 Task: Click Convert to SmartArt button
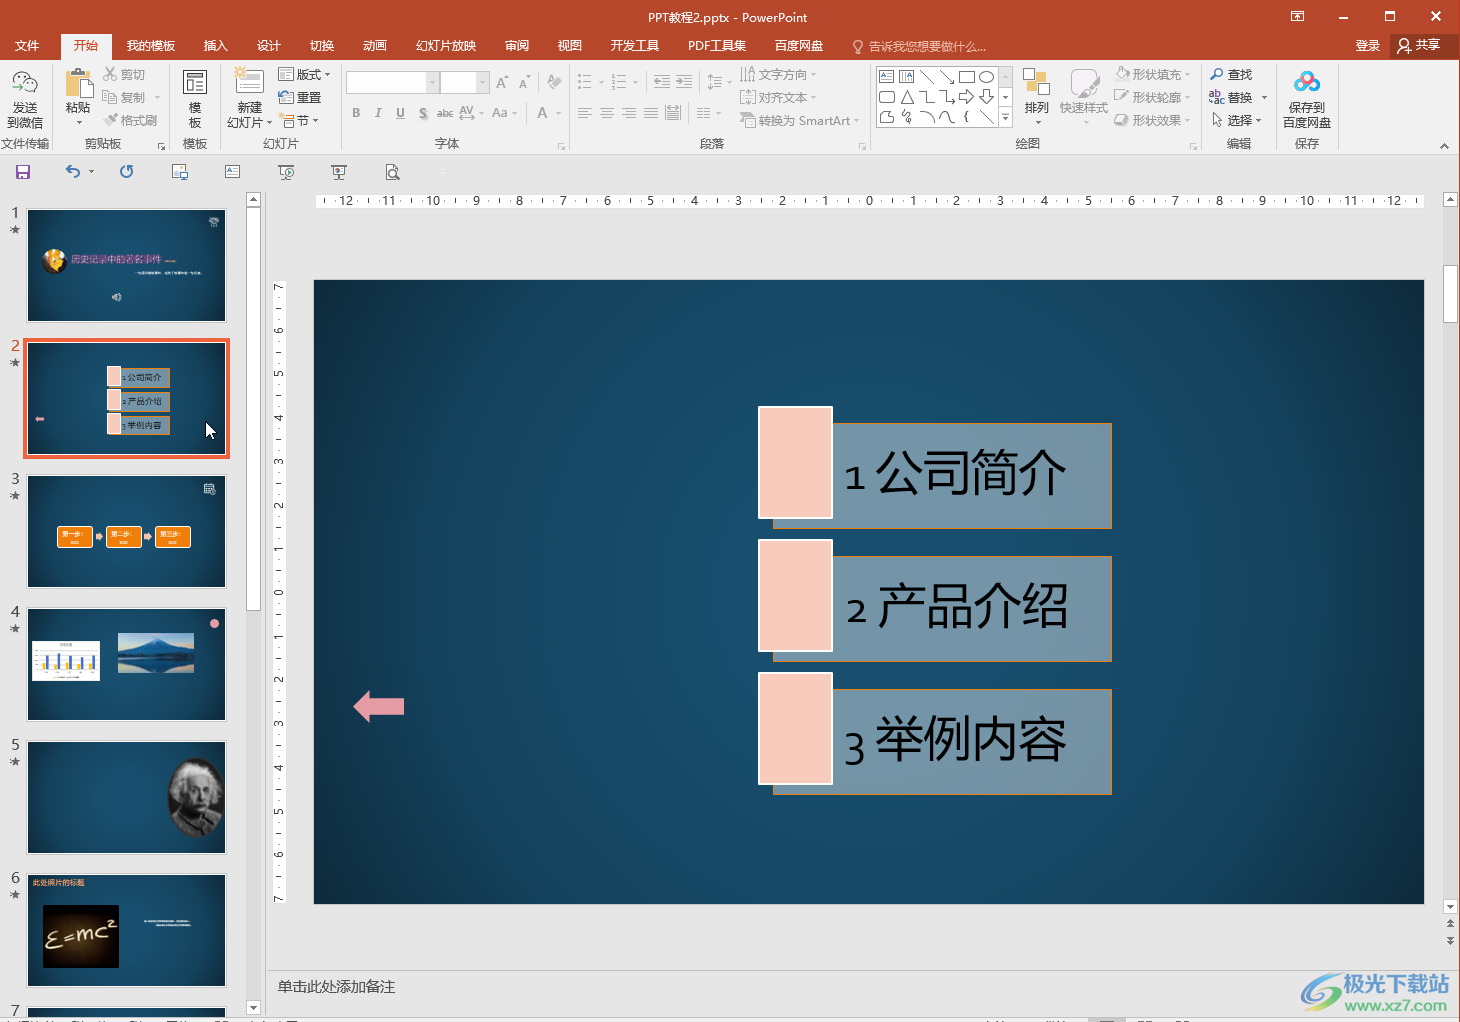click(799, 120)
